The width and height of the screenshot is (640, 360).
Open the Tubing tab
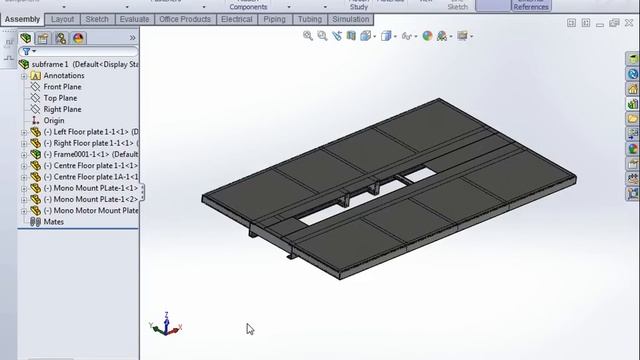coord(310,19)
